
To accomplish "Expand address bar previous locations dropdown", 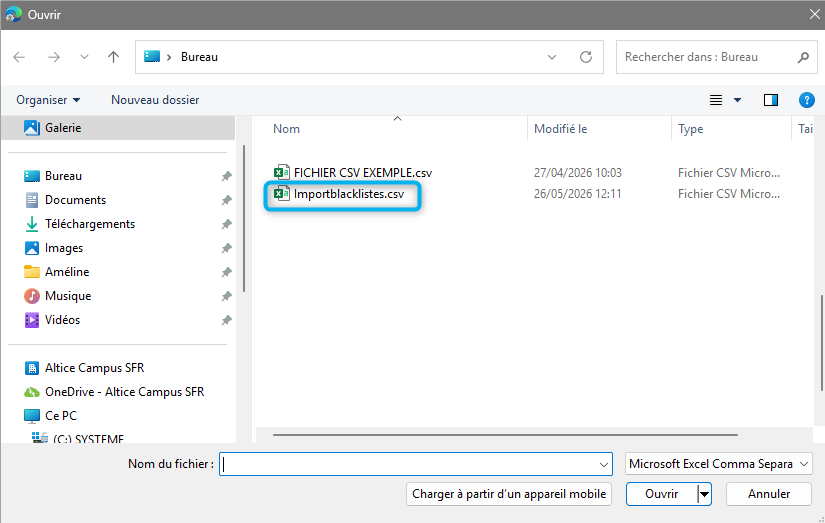I will point(552,57).
